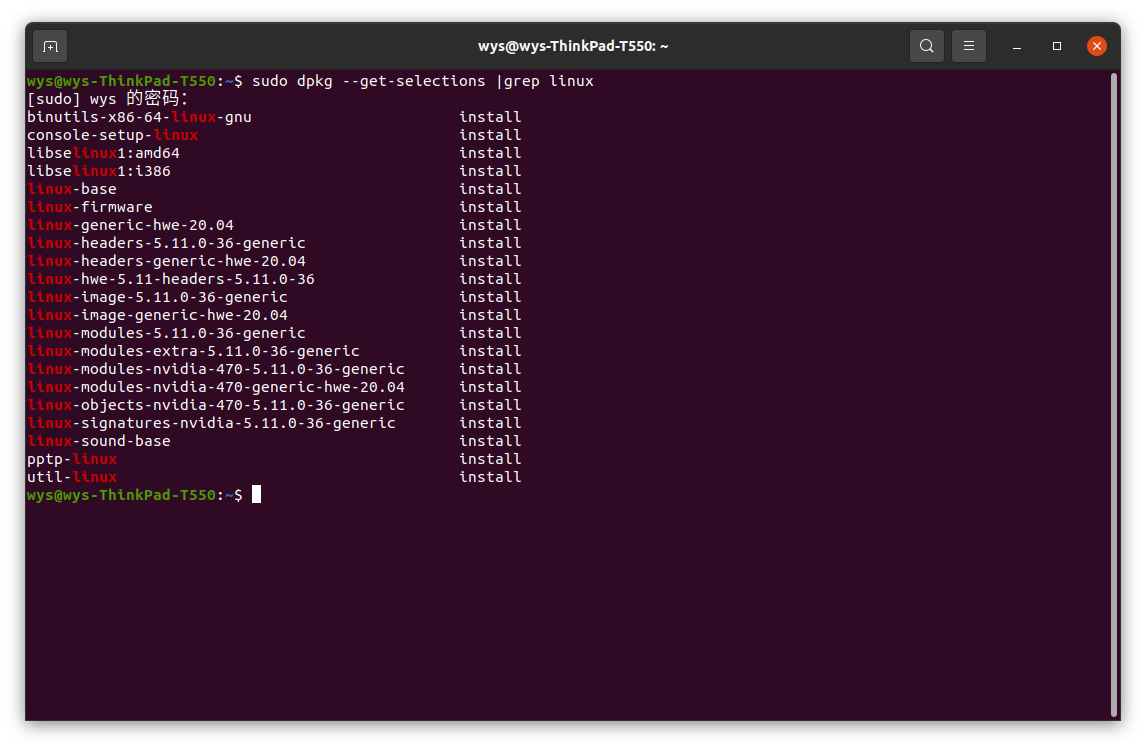The width and height of the screenshot is (1146, 749).
Task: Click the command line 'sudo dpkg --get-selections'
Action: pos(368,81)
